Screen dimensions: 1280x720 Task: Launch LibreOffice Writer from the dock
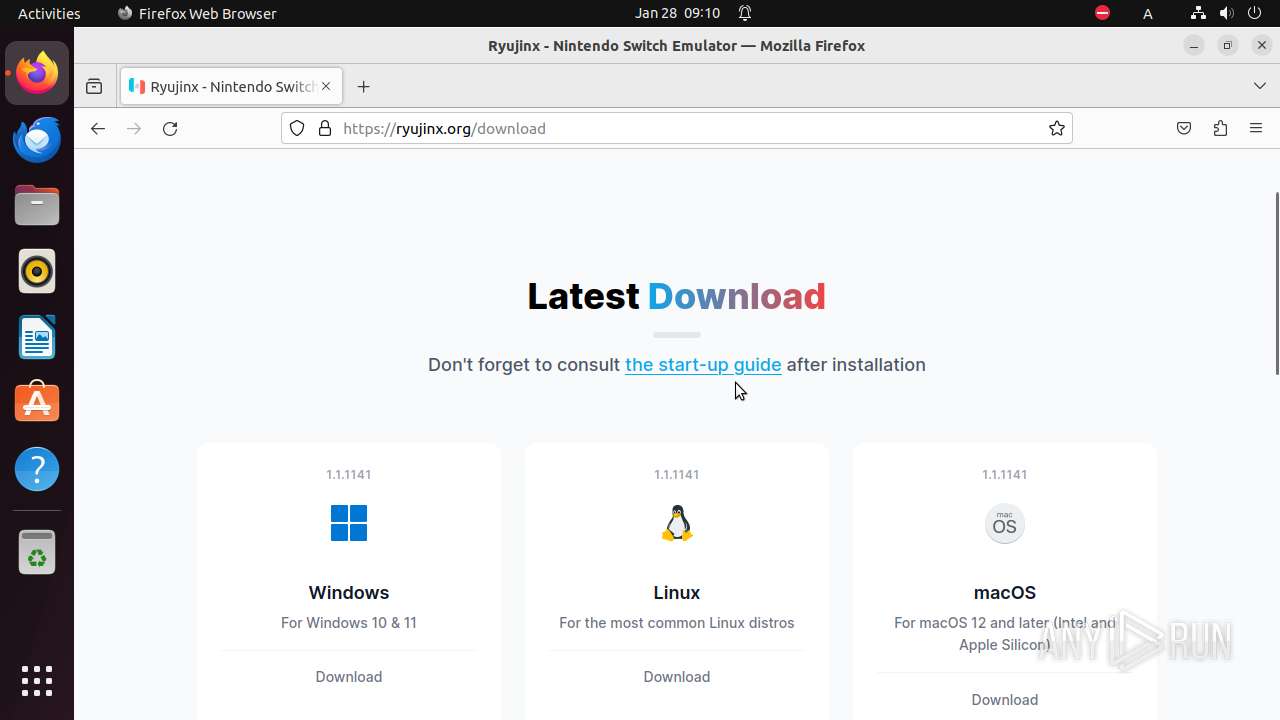tap(37, 337)
